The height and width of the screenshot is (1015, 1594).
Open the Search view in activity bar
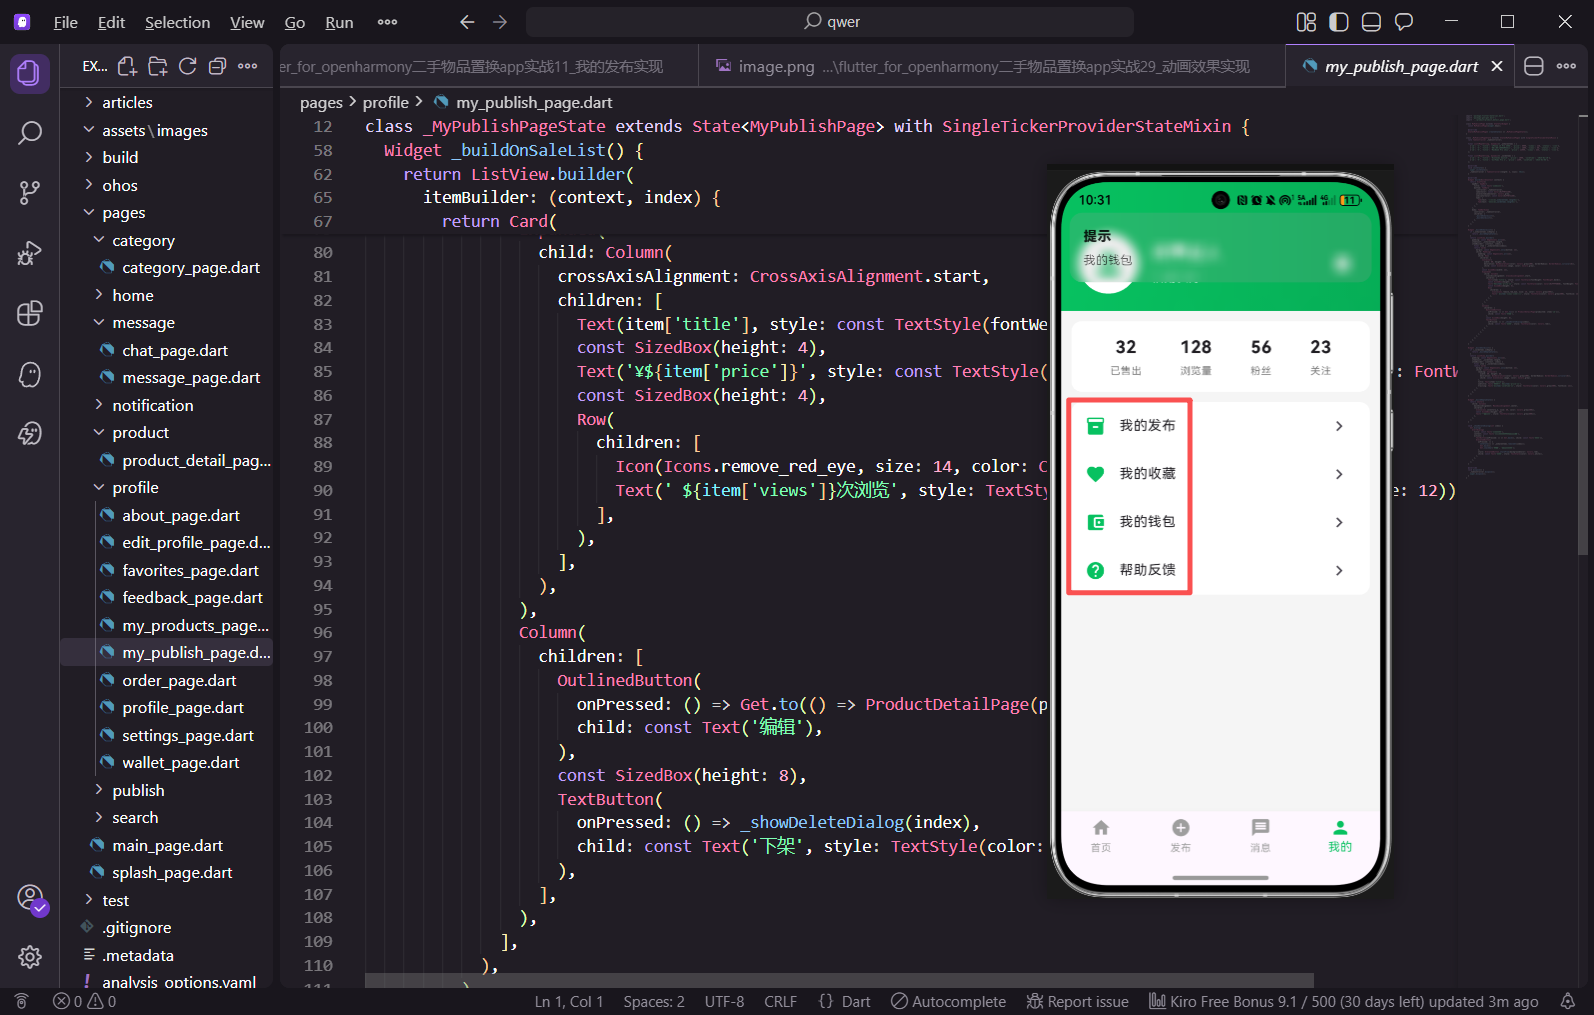point(30,132)
